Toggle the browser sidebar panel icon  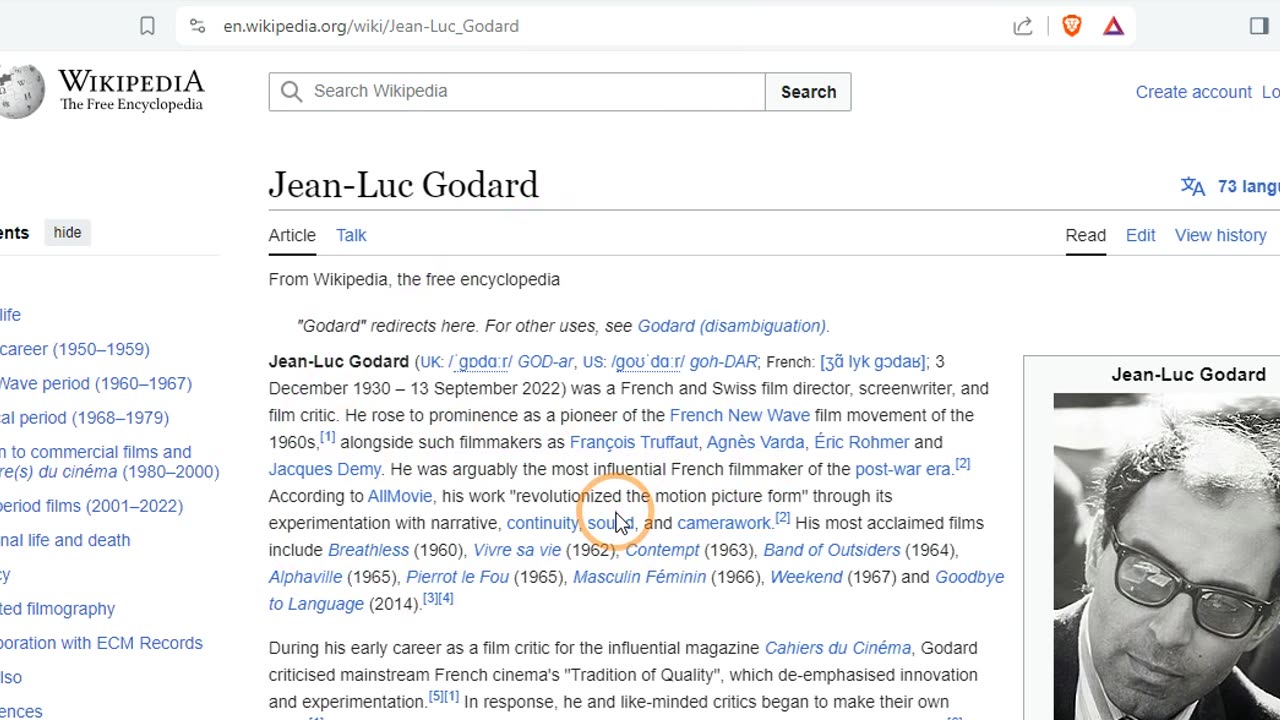[x=1259, y=26]
